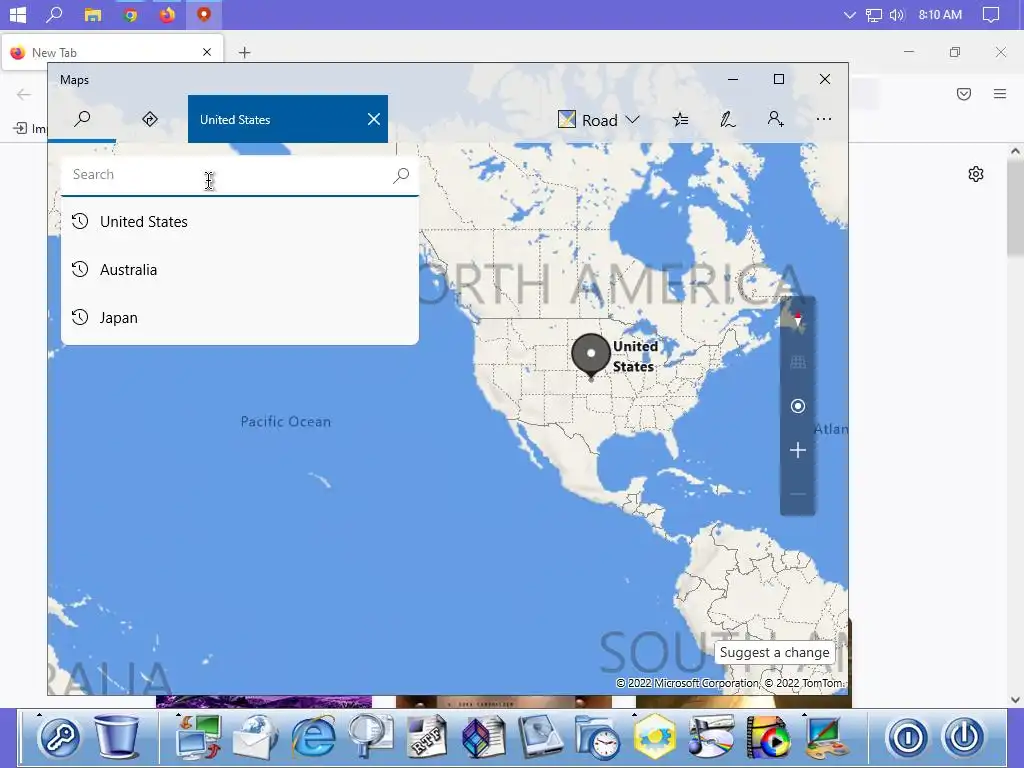Toggle the tilt map view control
Viewport: 1024px width, 768px height.
pos(797,362)
